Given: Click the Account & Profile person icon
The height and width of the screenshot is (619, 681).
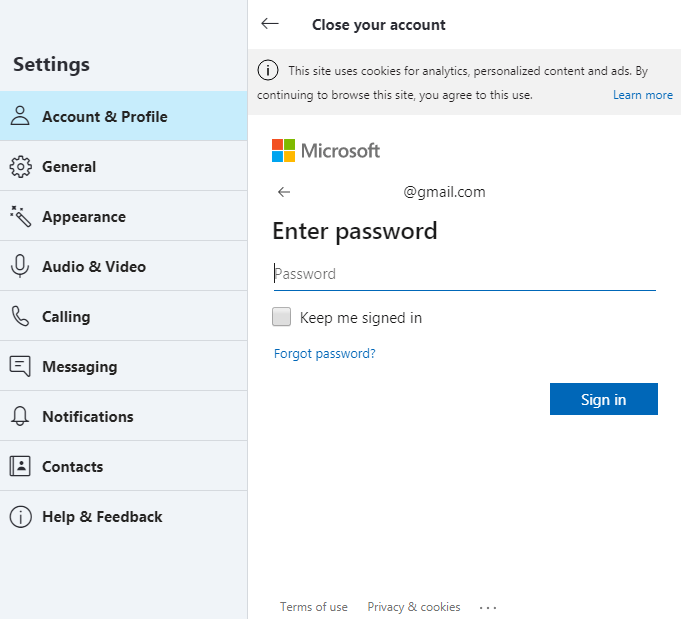Looking at the screenshot, I should pos(20,116).
